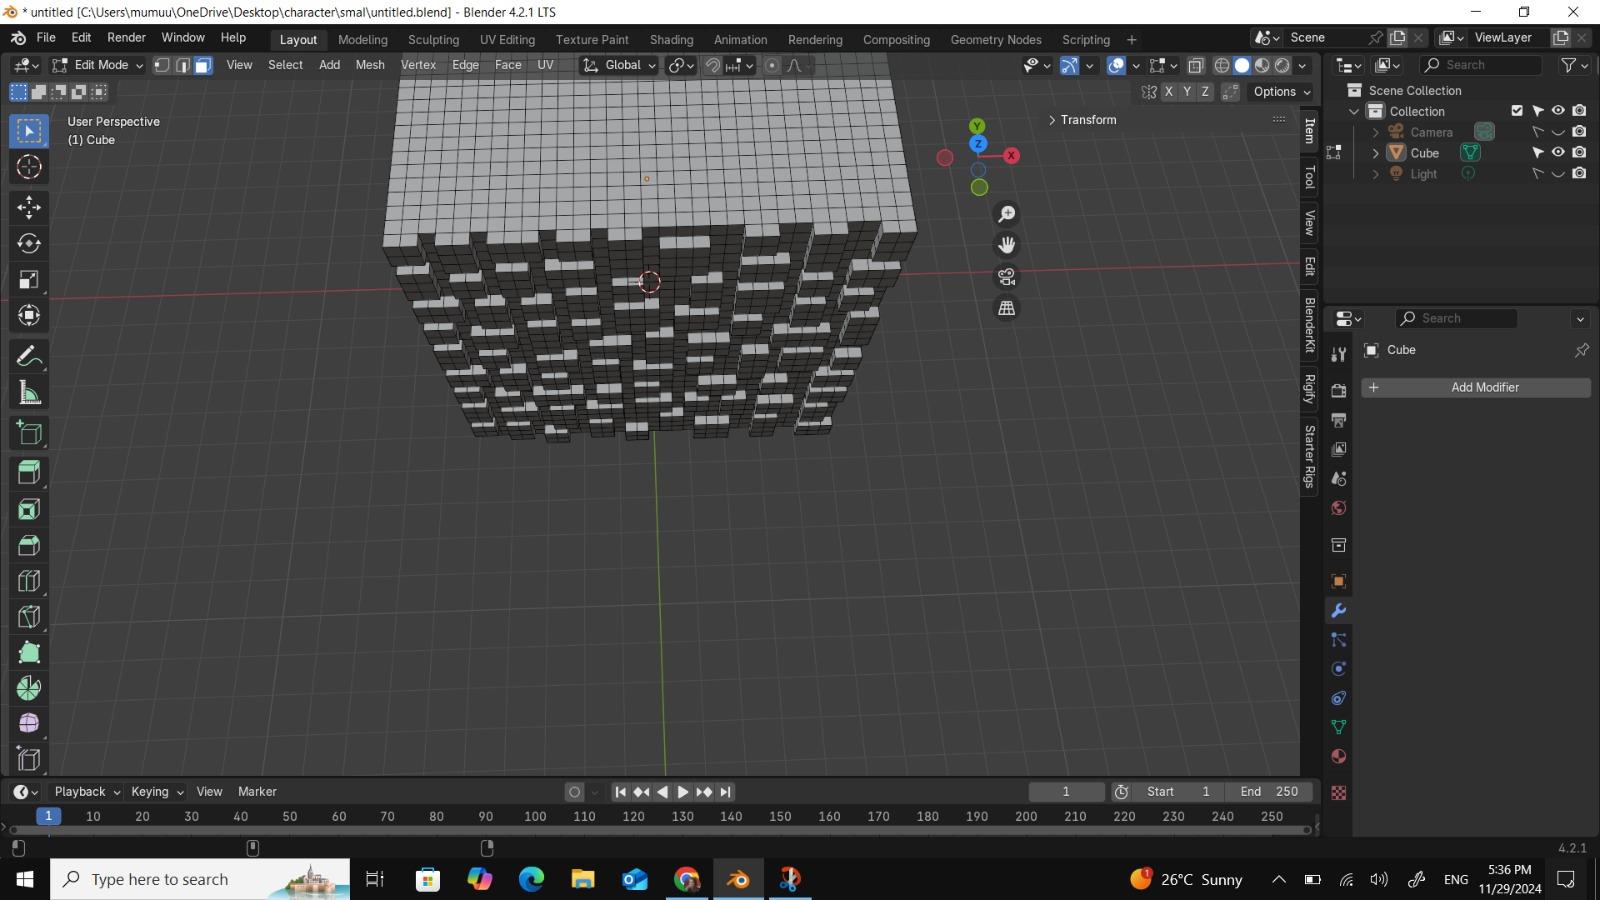Select the Bevel tool

tap(29, 545)
